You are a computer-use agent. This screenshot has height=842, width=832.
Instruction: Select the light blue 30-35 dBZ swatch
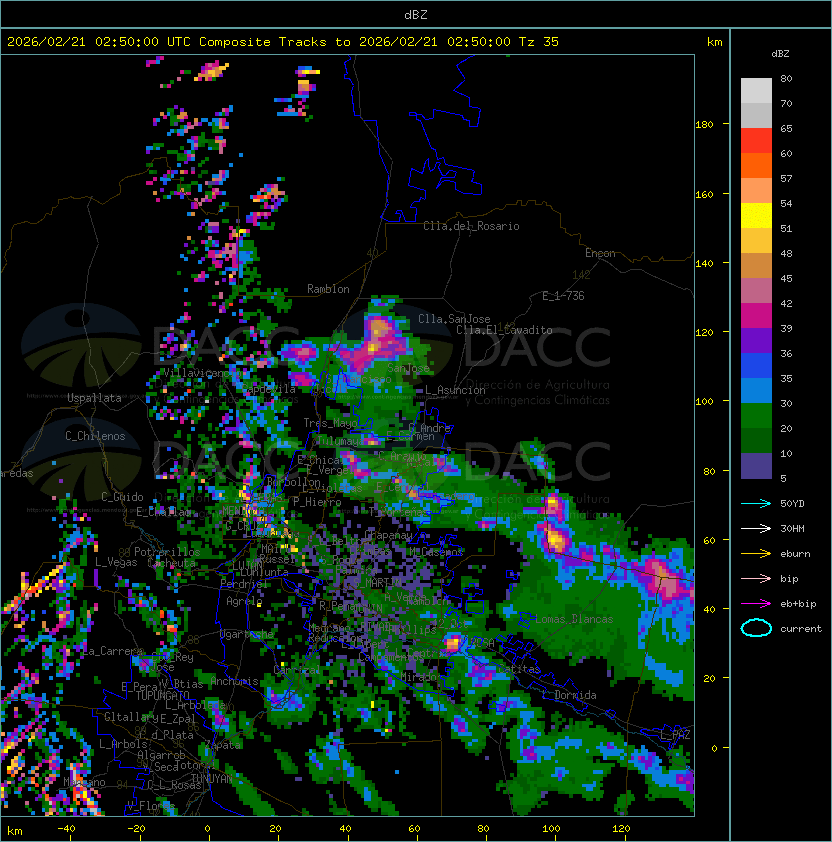point(756,391)
